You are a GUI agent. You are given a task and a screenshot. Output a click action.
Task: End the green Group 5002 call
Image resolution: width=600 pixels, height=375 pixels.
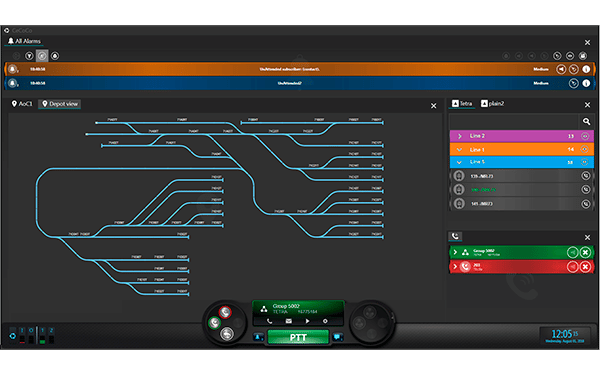tap(585, 253)
